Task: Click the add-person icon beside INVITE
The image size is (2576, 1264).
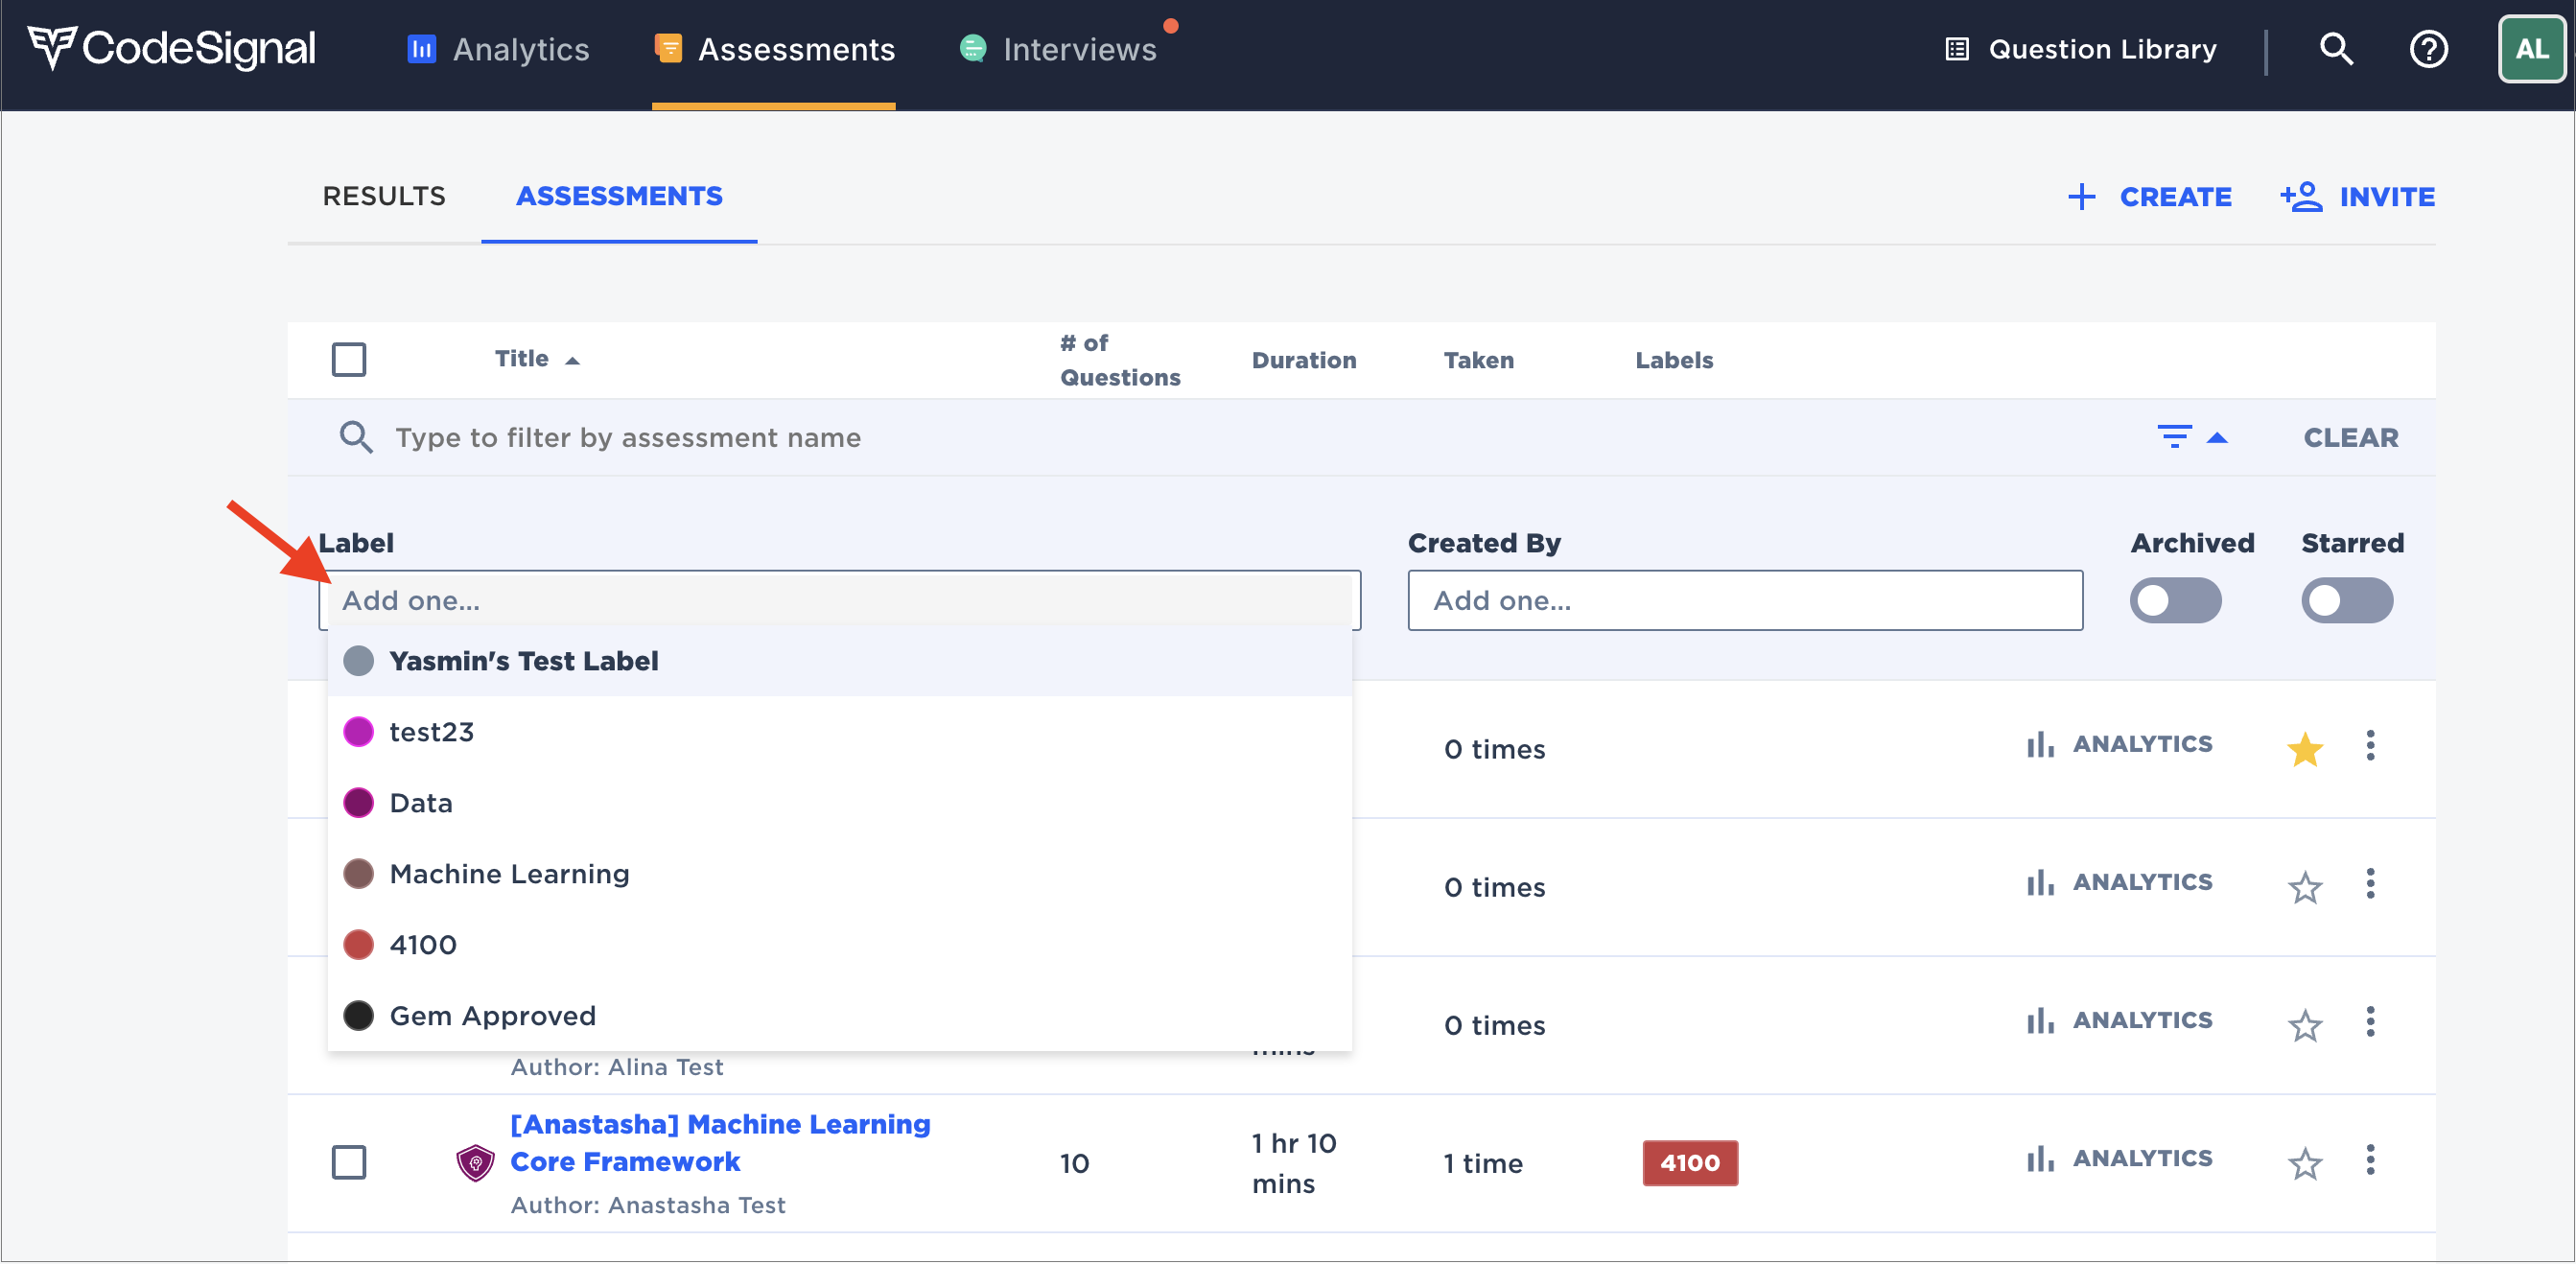Action: pos(2300,196)
